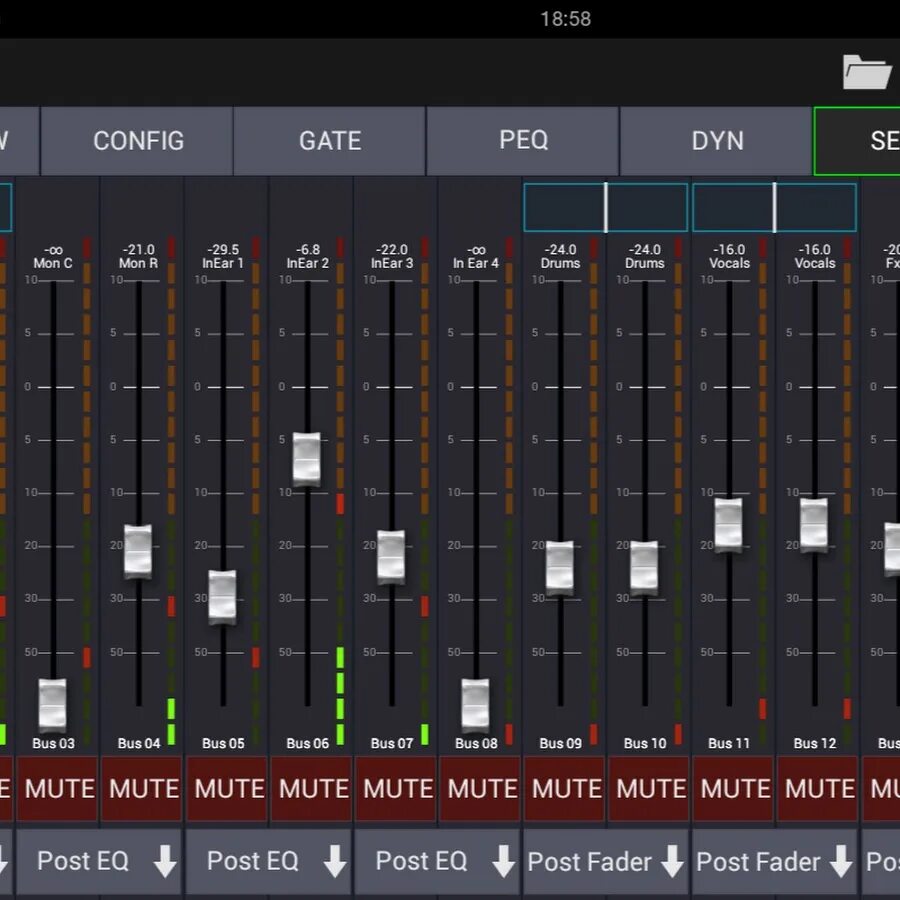The height and width of the screenshot is (900, 900).
Task: Select the InEar 2 channel name
Action: click(x=308, y=263)
